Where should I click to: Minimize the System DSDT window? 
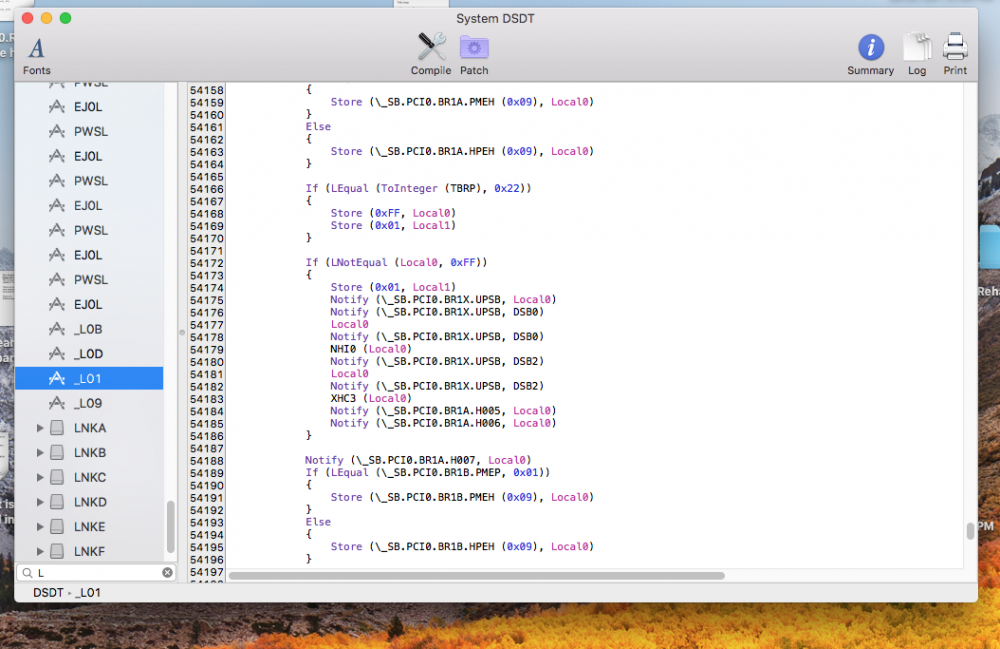pos(47,18)
